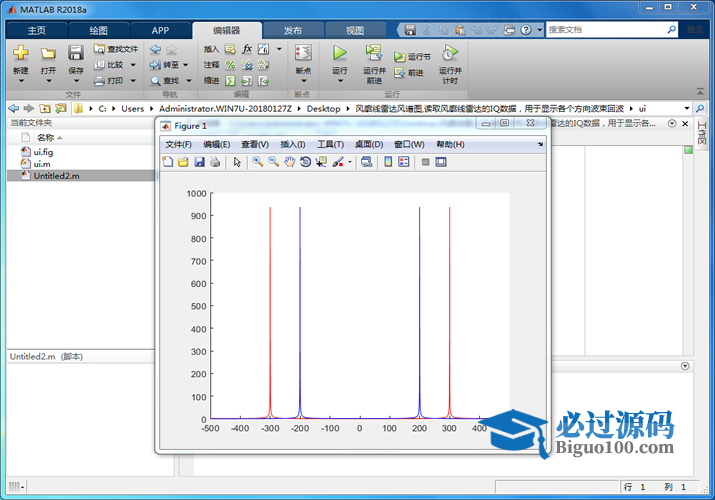Open the editor panel actions circle button
Screen dimensions: 715x500
click(x=672, y=123)
